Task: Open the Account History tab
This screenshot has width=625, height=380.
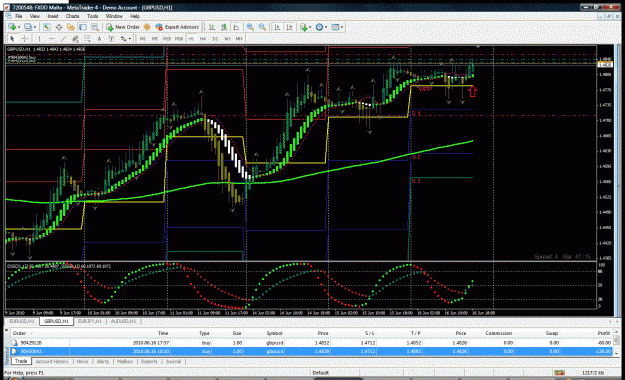Action: (52, 362)
